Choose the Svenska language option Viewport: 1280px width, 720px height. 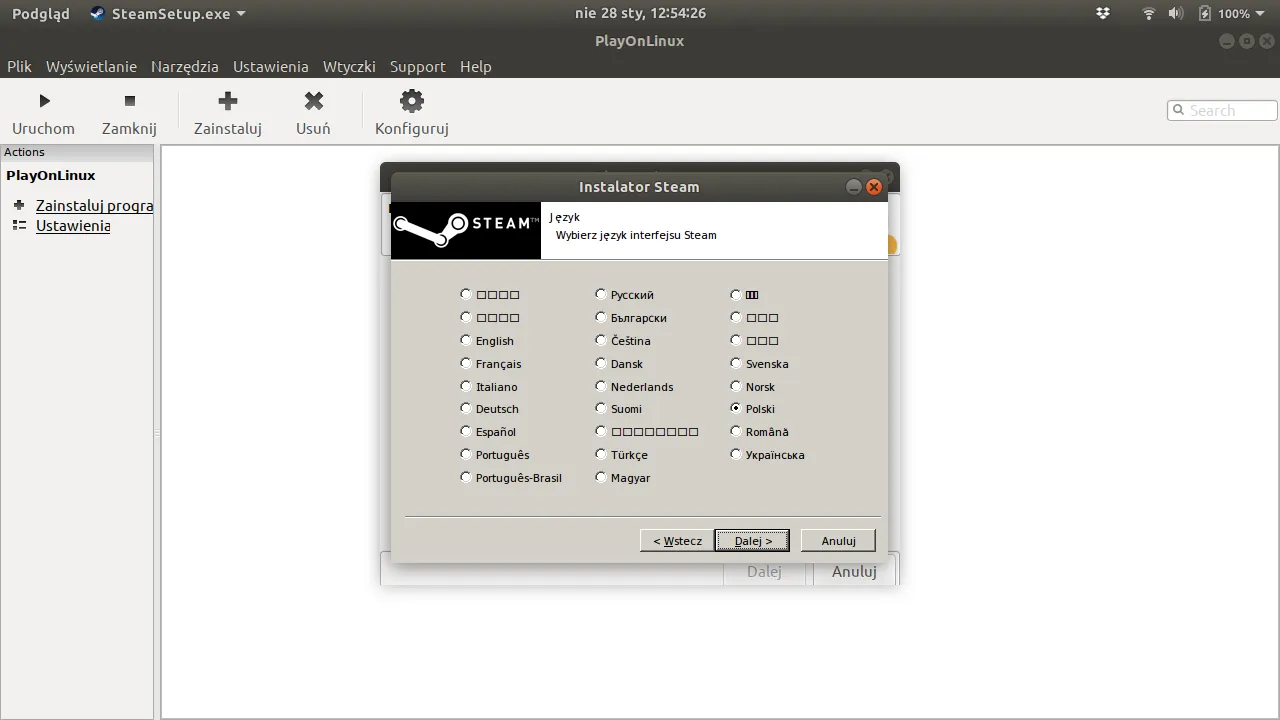736,363
